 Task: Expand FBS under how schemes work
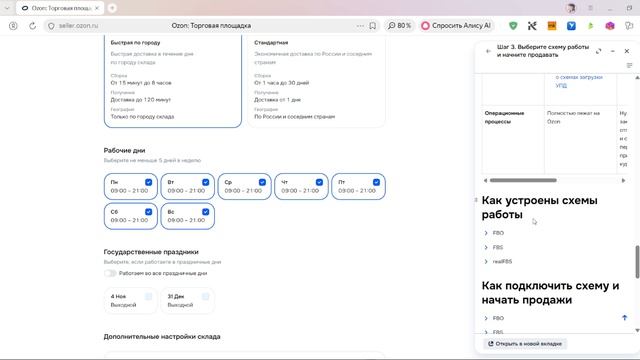(x=494, y=247)
